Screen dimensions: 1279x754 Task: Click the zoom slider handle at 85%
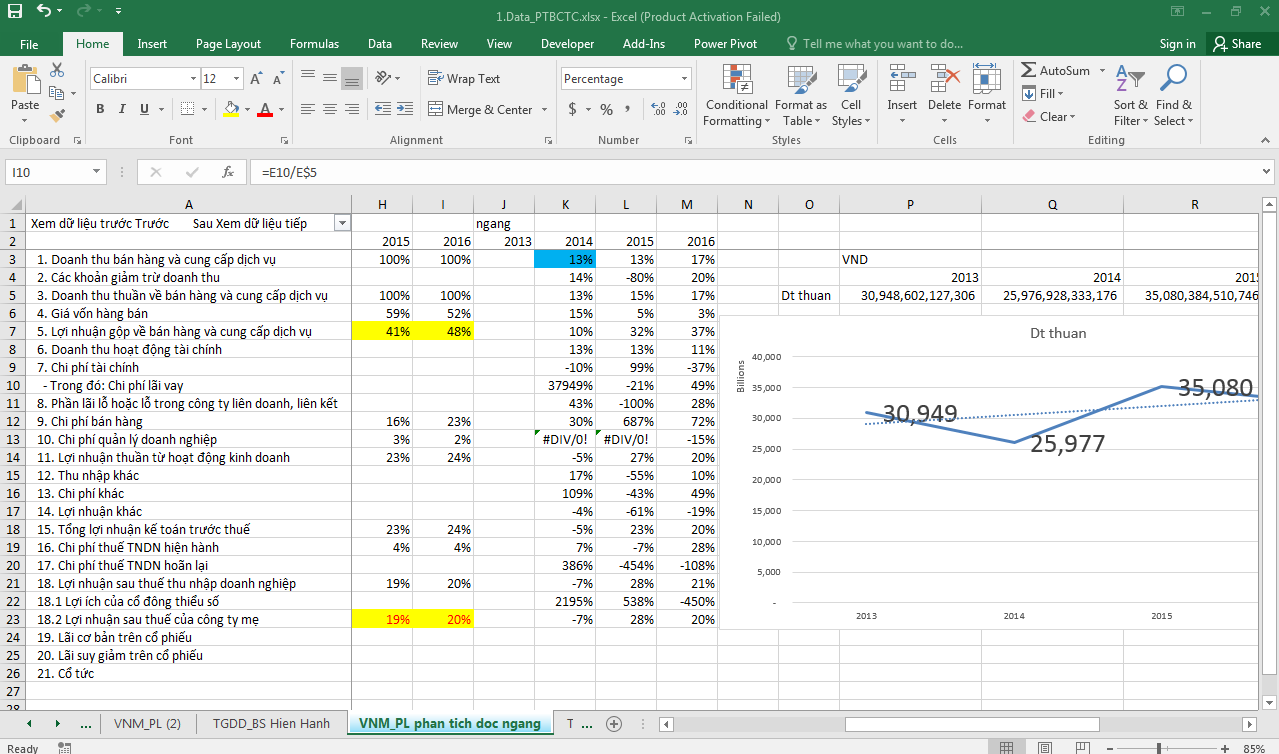(x=1158, y=747)
